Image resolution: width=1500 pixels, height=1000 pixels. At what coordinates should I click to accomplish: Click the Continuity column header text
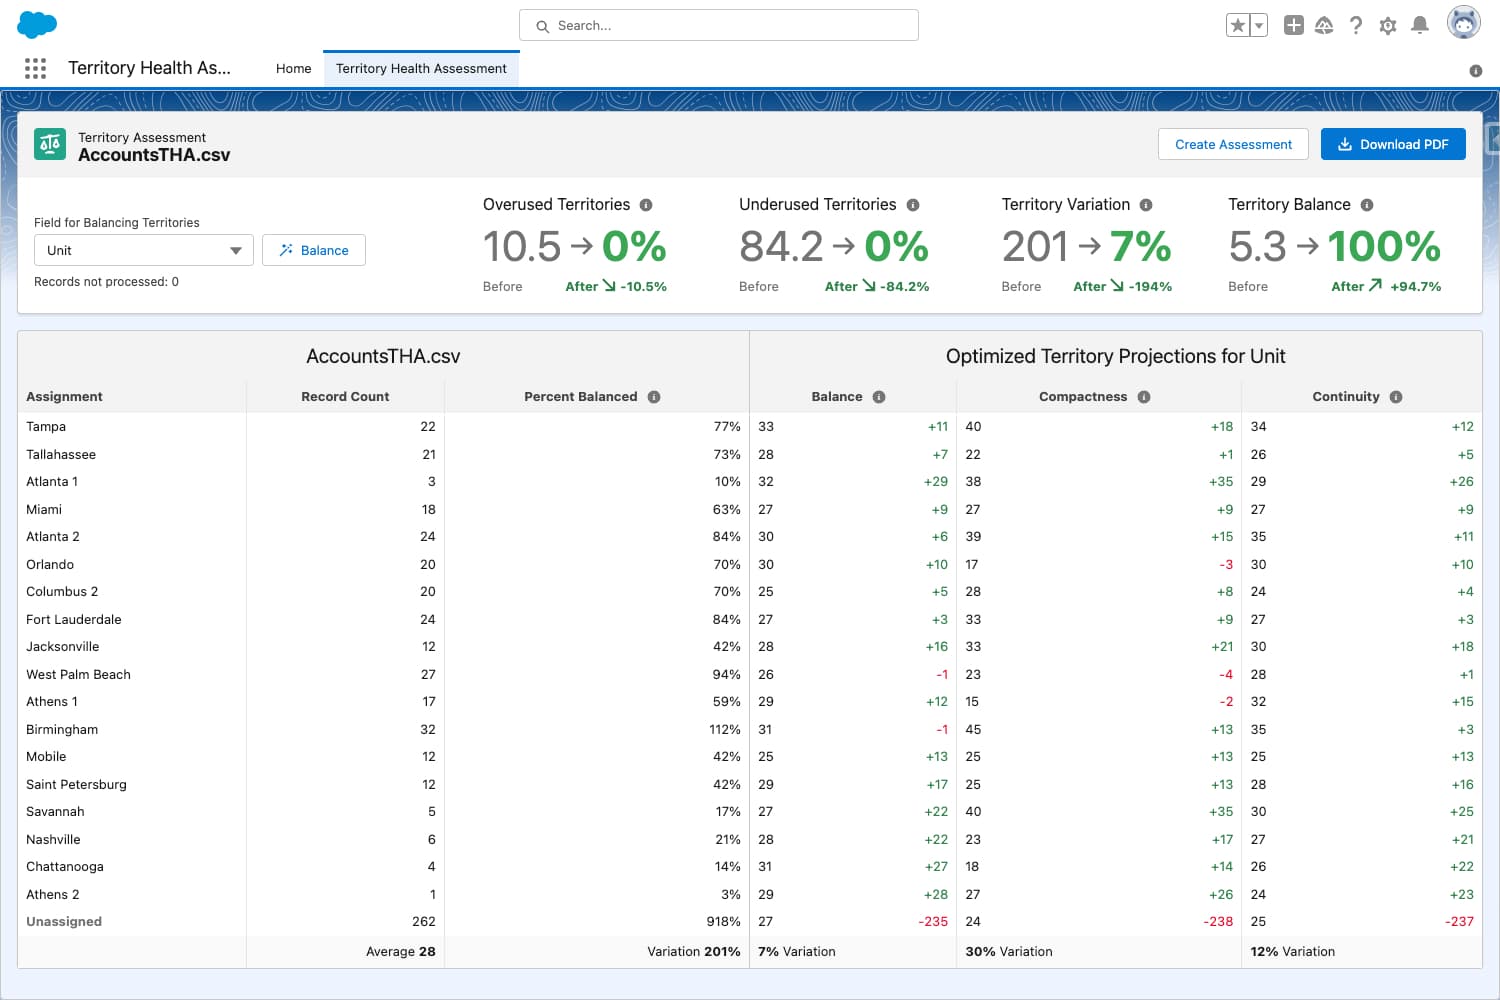click(x=1346, y=397)
